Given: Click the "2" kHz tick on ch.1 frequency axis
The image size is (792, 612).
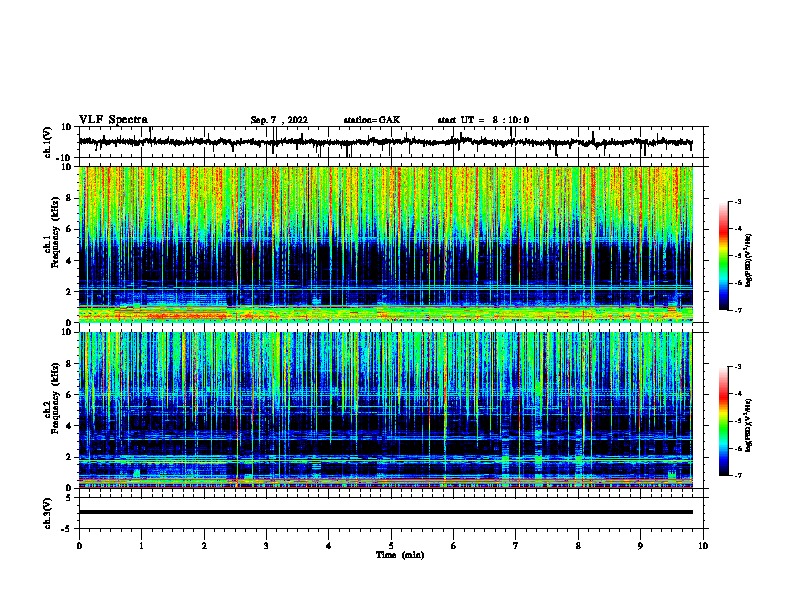Looking at the screenshot, I should [x=69, y=292].
